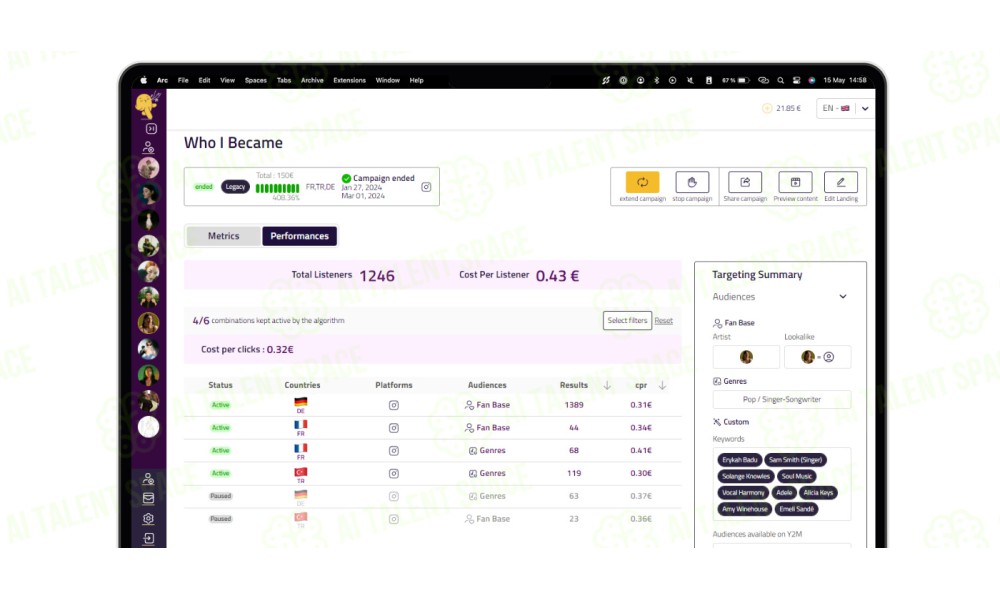Click the Reset link
The width and height of the screenshot is (1000, 600).
tap(663, 321)
